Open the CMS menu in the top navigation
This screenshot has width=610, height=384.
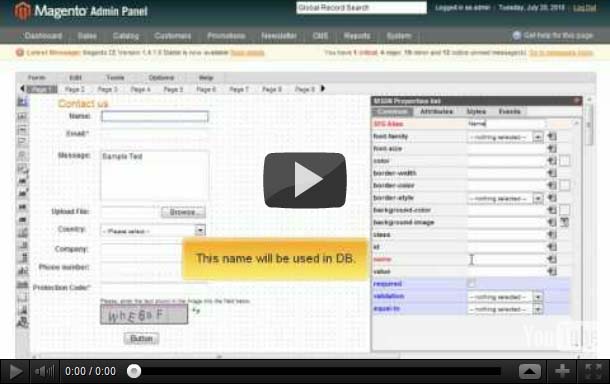tap(320, 36)
